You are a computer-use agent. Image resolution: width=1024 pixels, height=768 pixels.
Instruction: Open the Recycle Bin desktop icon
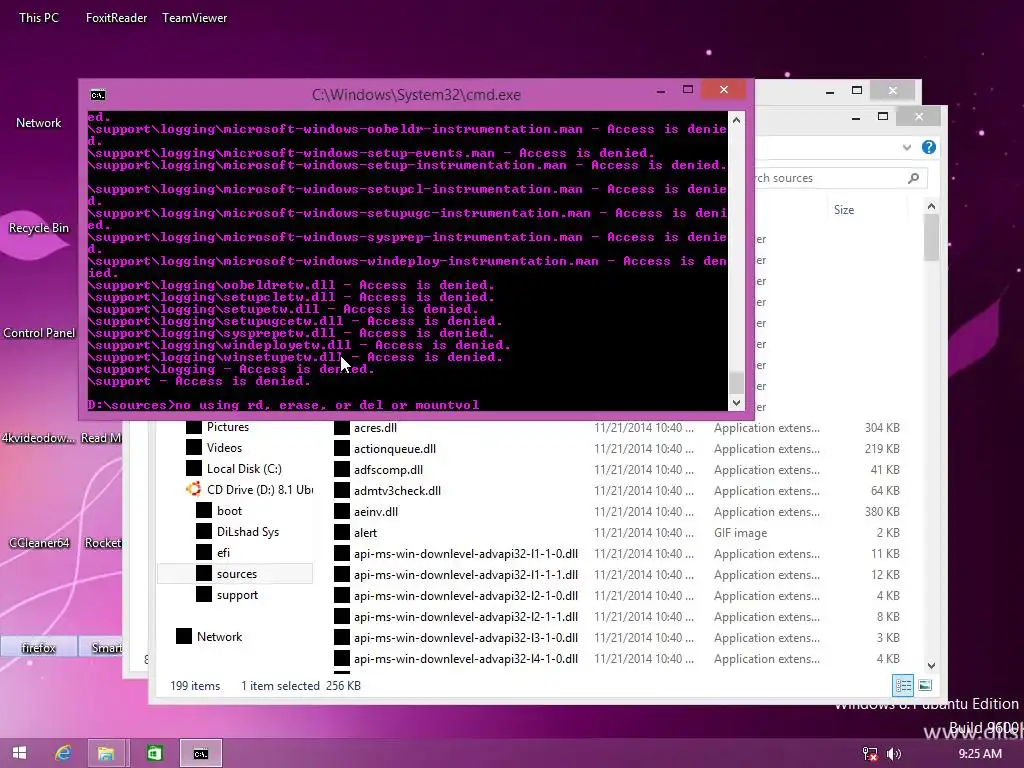(x=39, y=228)
